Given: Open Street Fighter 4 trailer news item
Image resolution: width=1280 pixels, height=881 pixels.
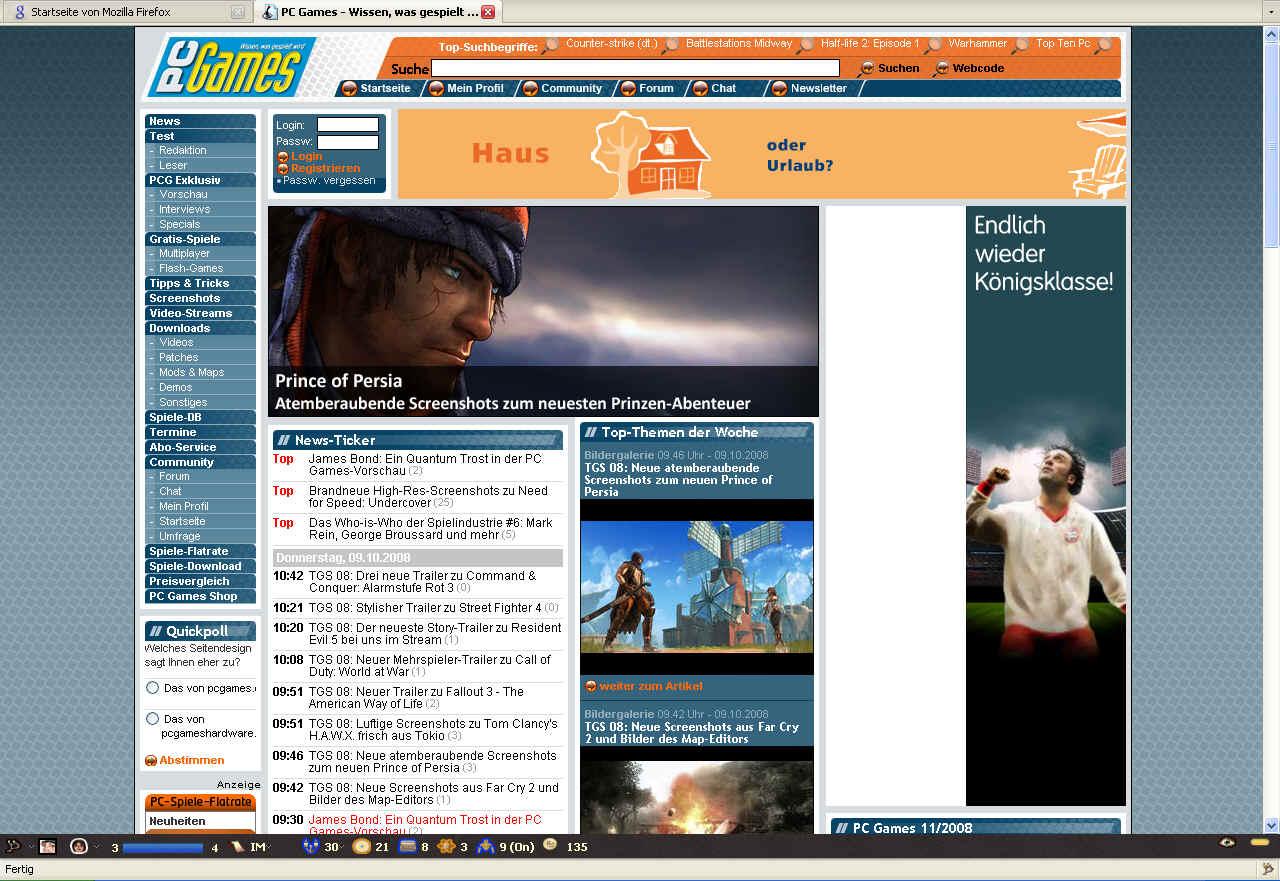Looking at the screenshot, I should (425, 608).
